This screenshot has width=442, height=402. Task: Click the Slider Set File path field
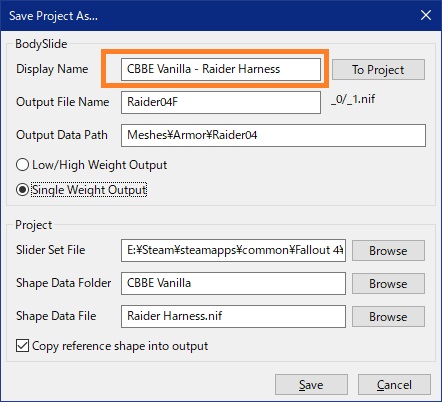233,250
